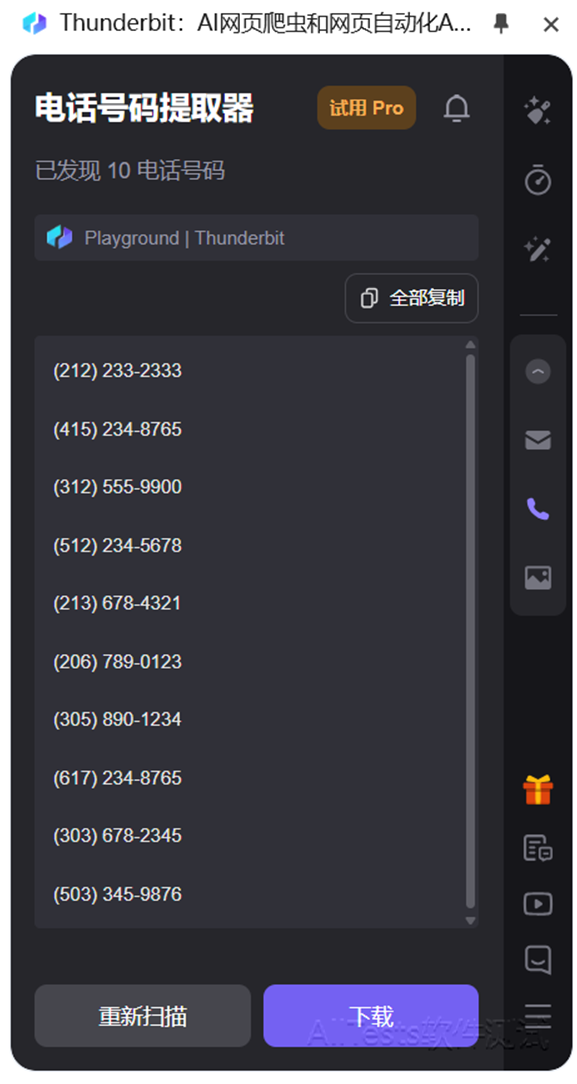Click the 试用 Pro trial button

366,108
